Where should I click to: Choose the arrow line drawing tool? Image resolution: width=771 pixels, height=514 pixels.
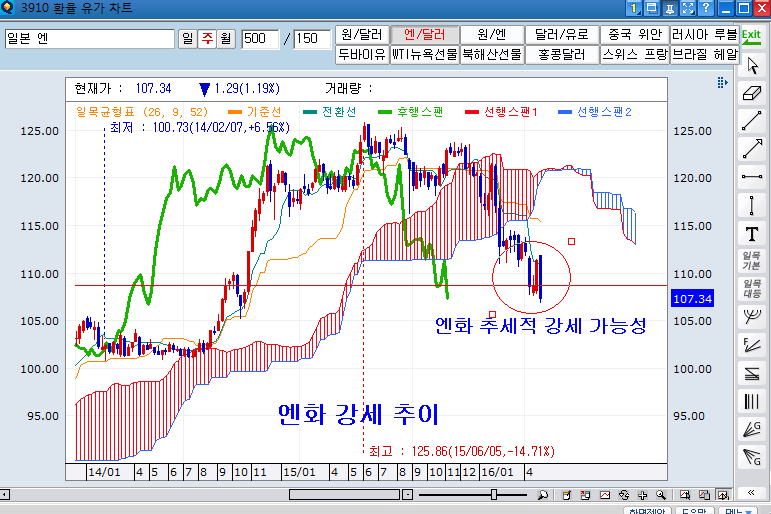pyautogui.click(x=752, y=149)
